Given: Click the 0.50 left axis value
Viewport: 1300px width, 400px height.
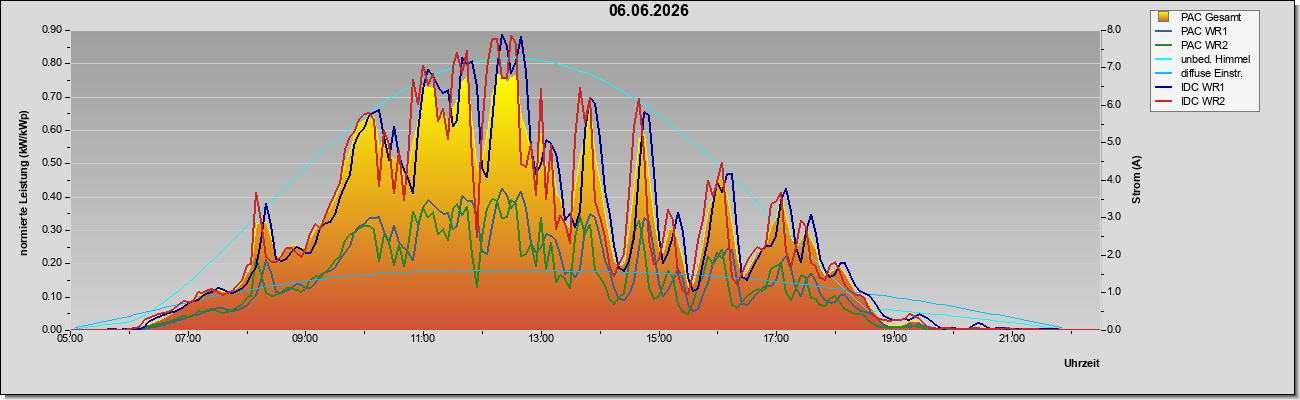Looking at the screenshot, I should coord(52,163).
